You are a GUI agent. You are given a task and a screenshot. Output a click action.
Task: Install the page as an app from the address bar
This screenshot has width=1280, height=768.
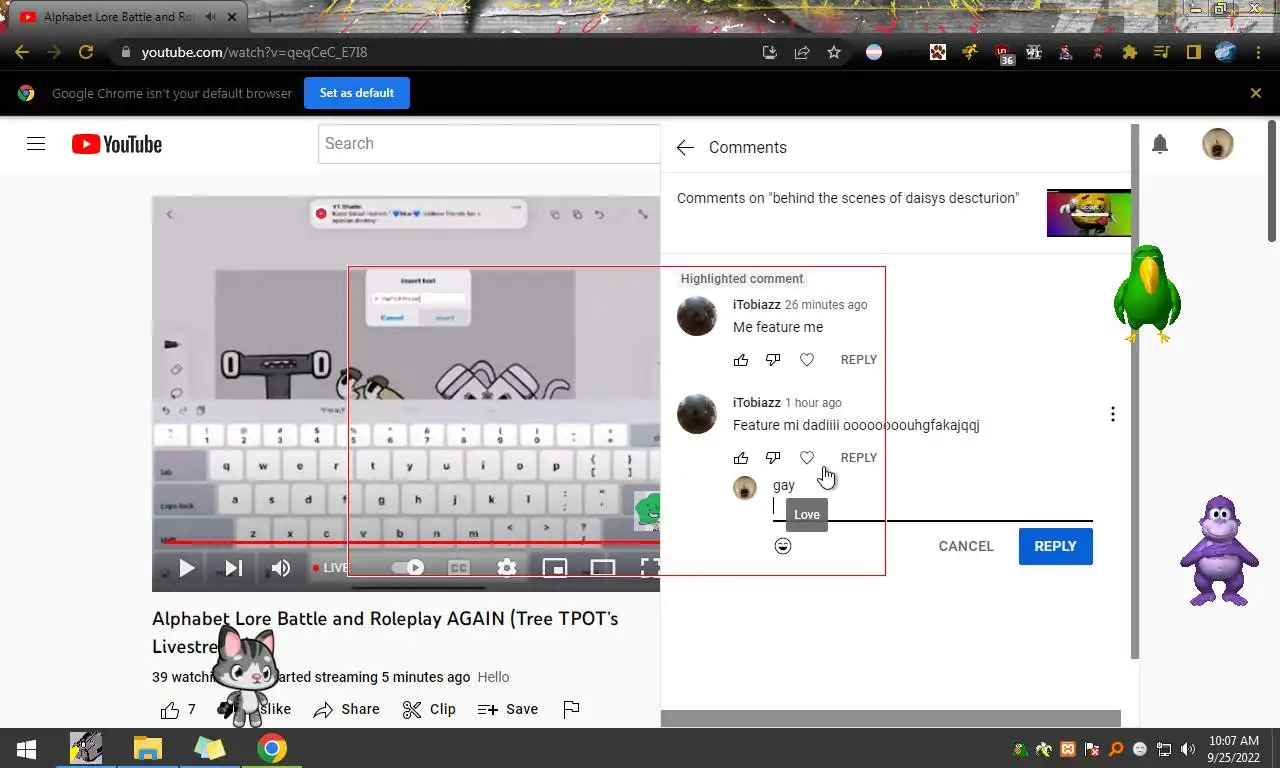click(769, 52)
